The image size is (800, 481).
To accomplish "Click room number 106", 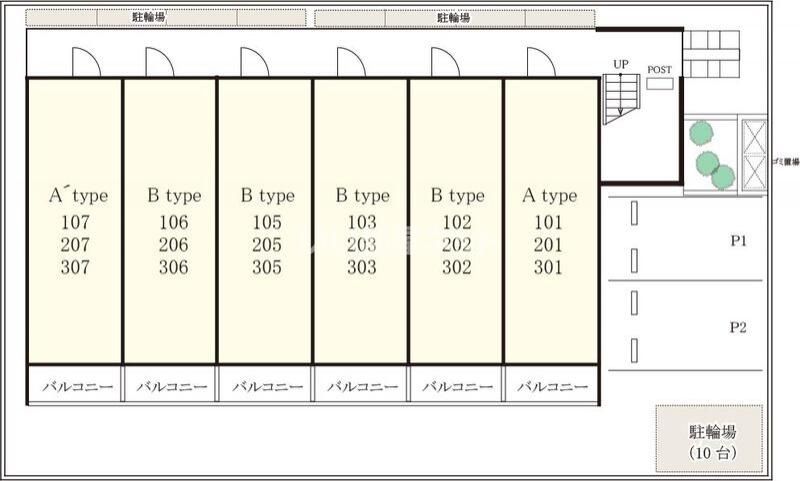I will coord(173,222).
